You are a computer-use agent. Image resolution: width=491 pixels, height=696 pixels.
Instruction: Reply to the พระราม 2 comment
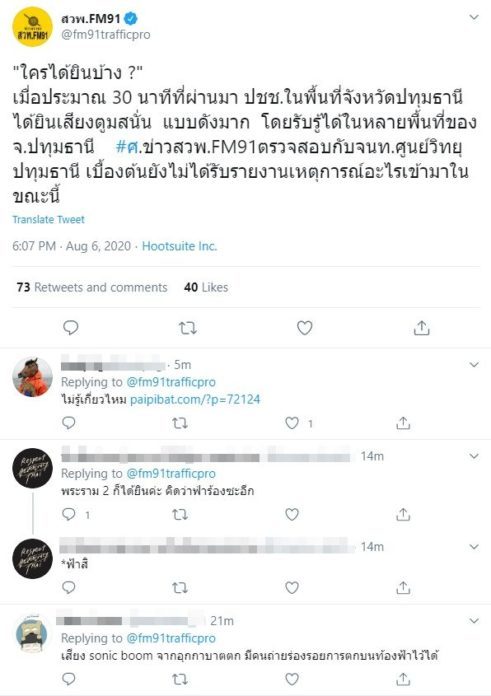69,514
